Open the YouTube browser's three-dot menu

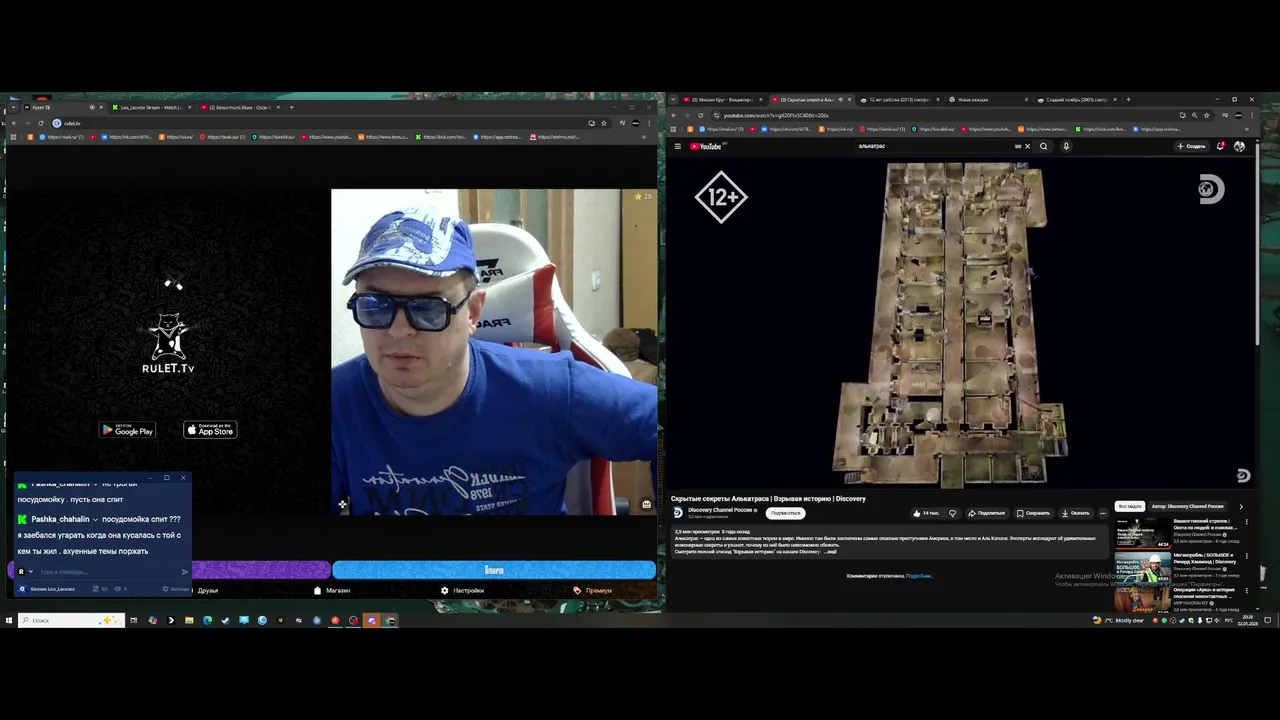(x=1250, y=116)
